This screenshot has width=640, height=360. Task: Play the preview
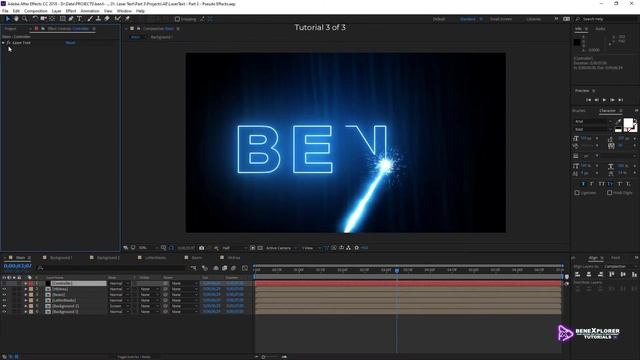[x=604, y=100]
